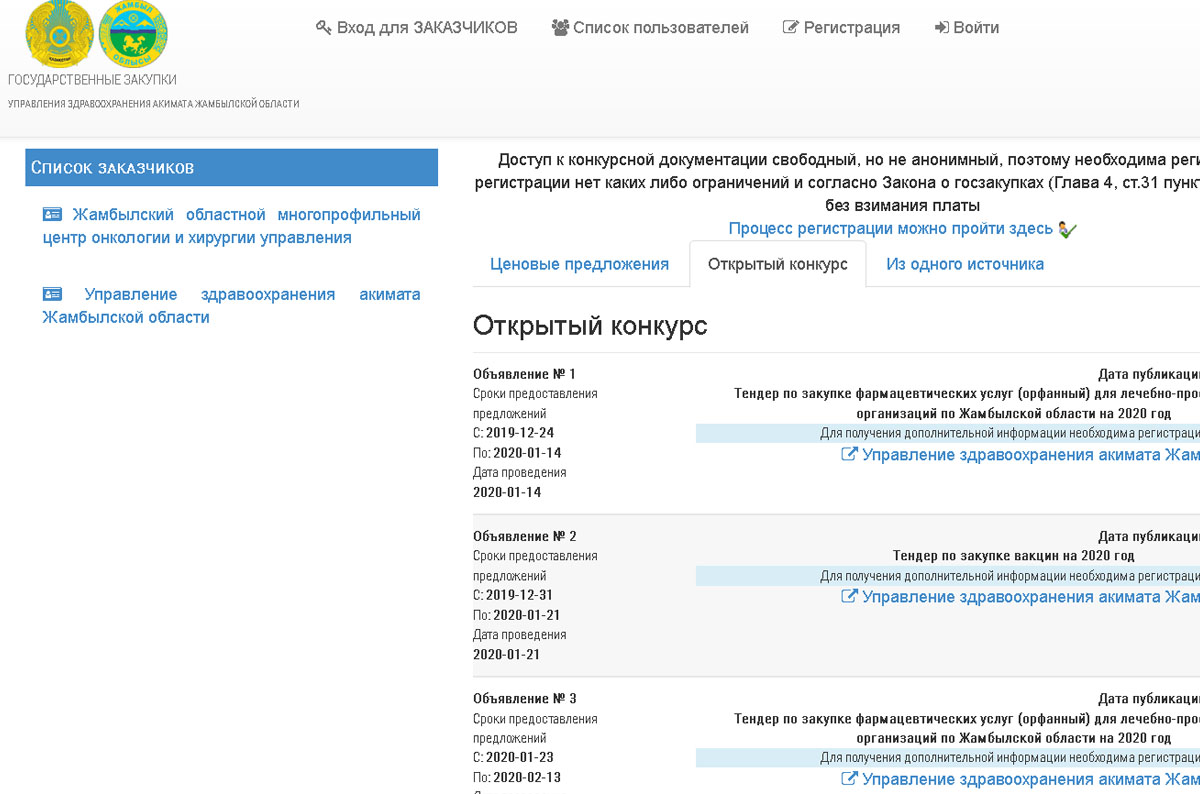Image resolution: width=1200 pixels, height=794 pixels.
Task: Switch to the Ценовые предложения tab
Action: (579, 264)
